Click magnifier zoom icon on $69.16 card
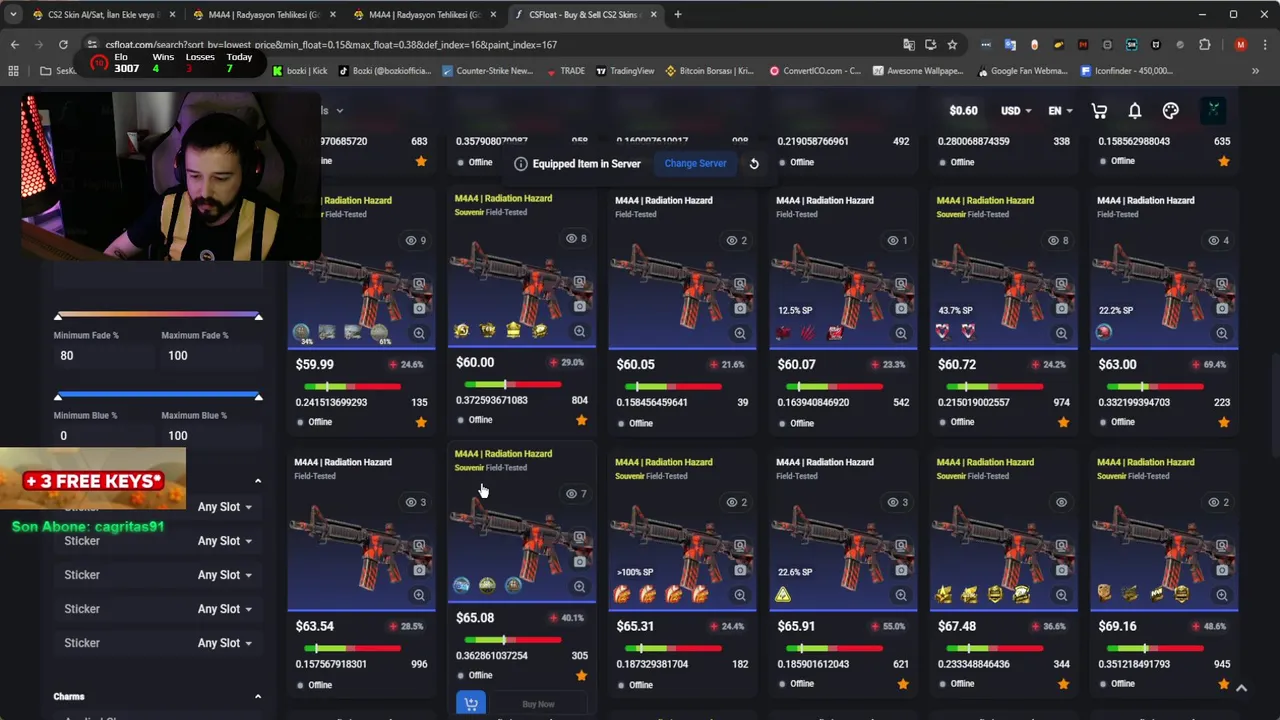This screenshot has width=1280, height=720. [x=1222, y=596]
